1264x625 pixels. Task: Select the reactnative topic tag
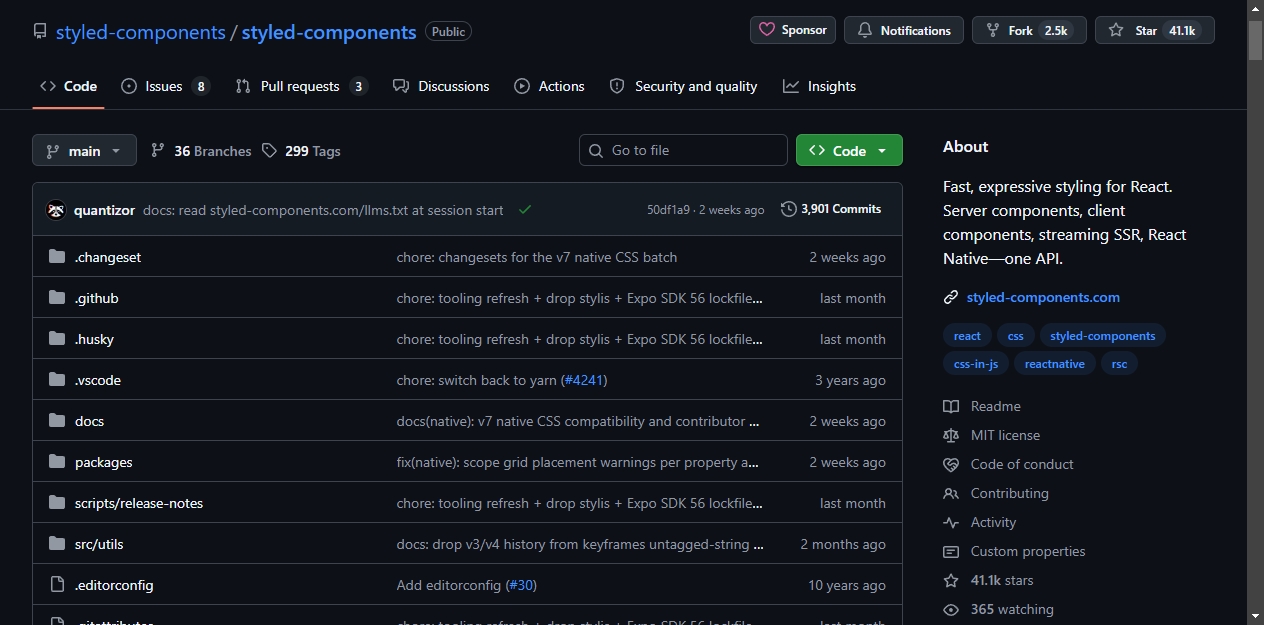tap(1055, 364)
